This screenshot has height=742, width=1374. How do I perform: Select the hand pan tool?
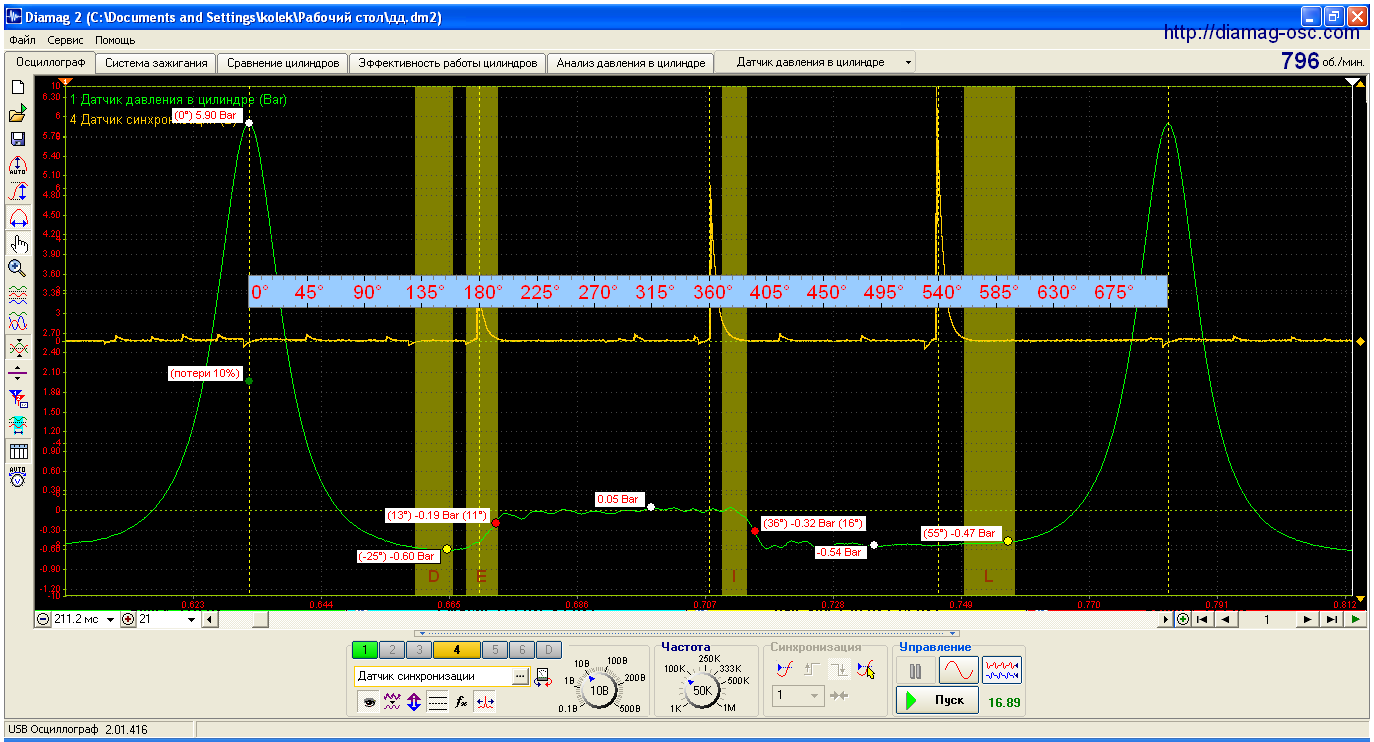17,243
